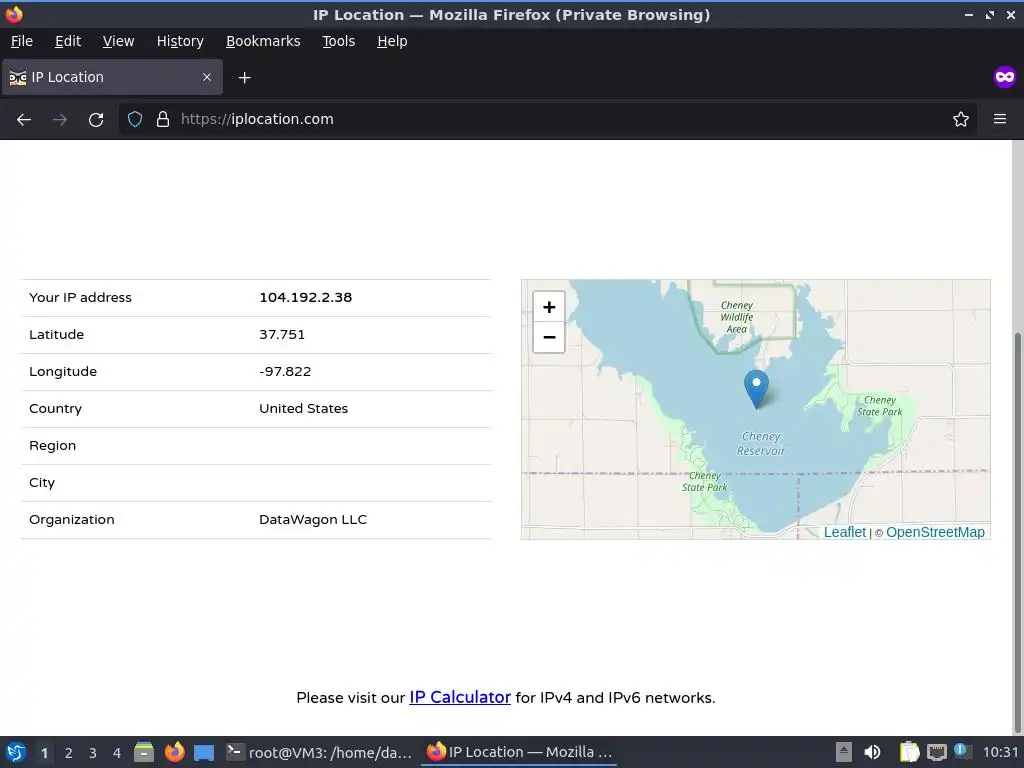Screen dimensions: 1024x768
Task: Open the View menu
Action: (x=118, y=41)
